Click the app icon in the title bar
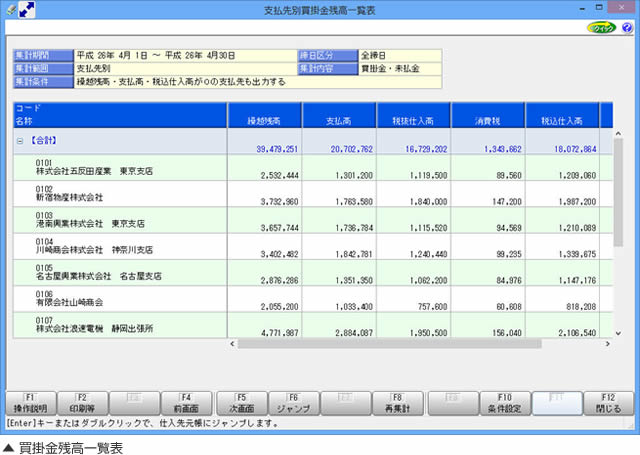The height and width of the screenshot is (455, 640). click(x=8, y=8)
